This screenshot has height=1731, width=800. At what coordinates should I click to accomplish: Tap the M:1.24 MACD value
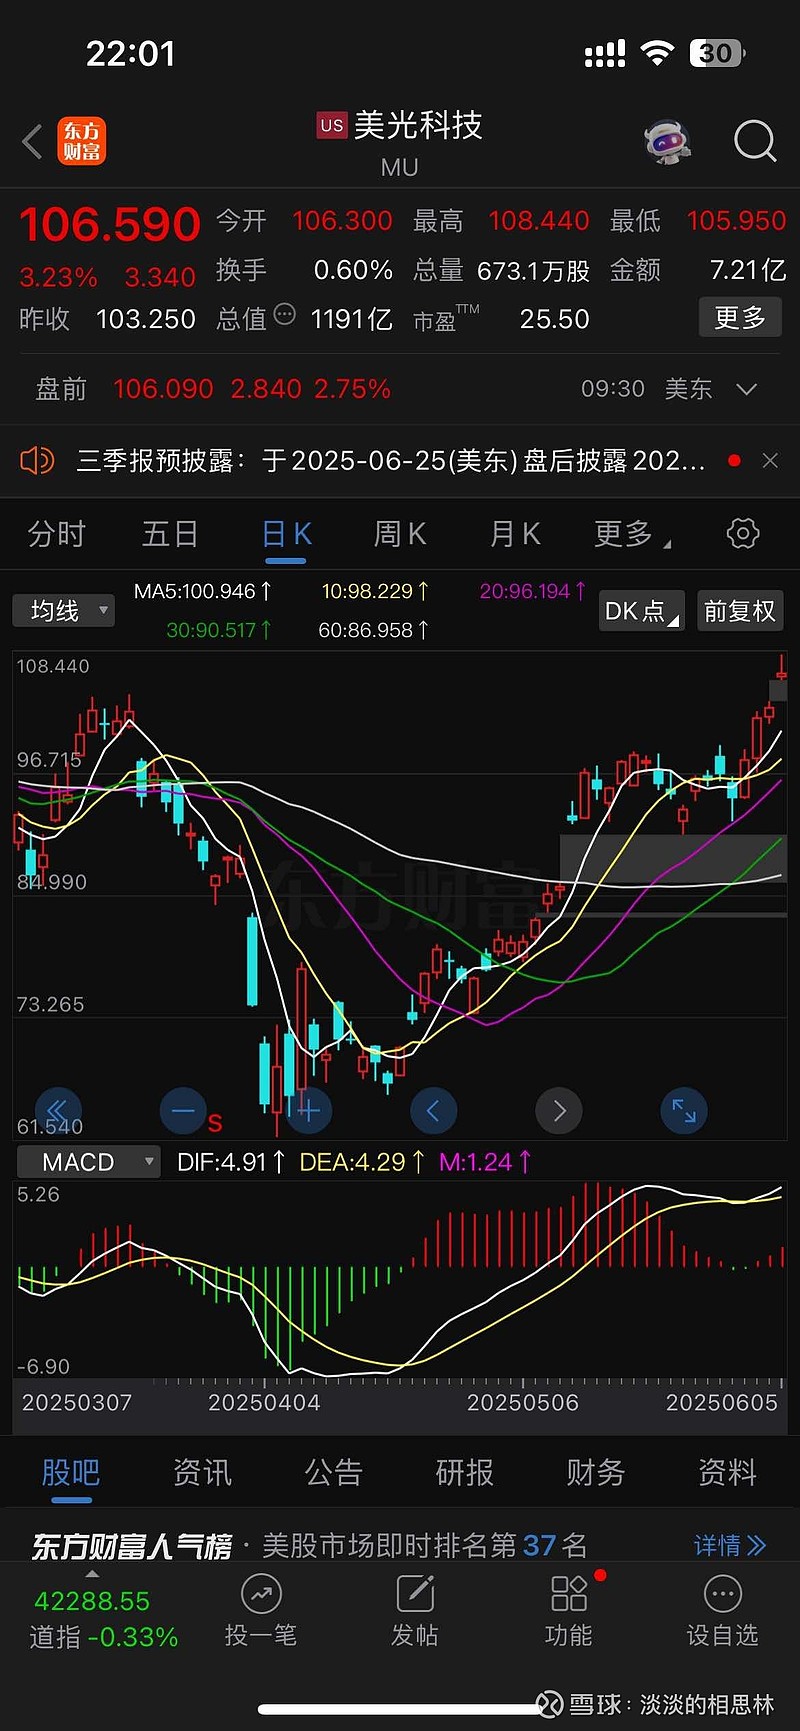pos(486,1162)
